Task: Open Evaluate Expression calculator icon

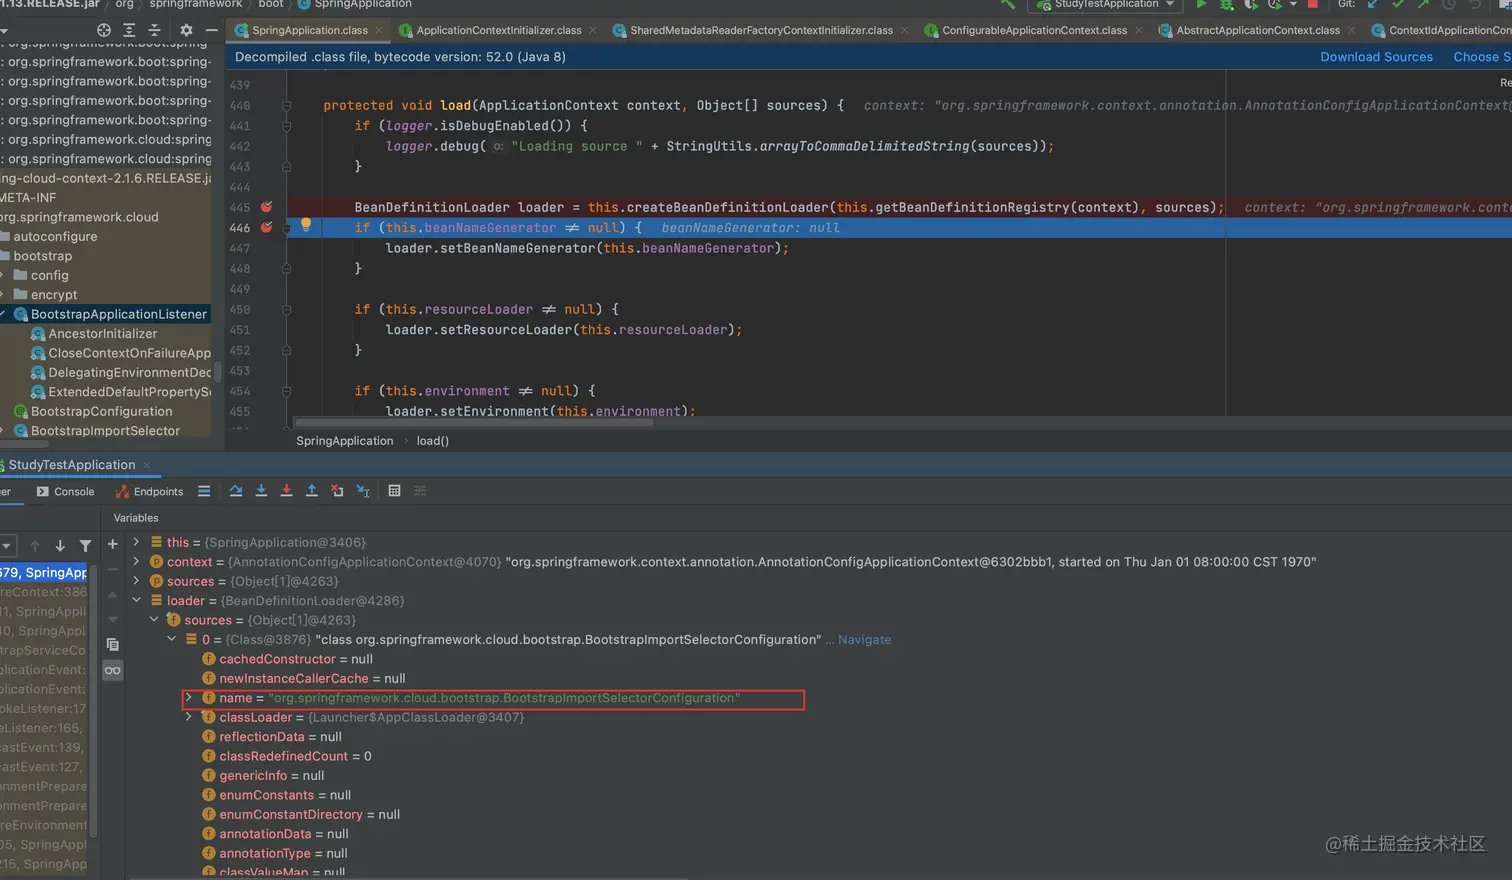Action: click(394, 491)
